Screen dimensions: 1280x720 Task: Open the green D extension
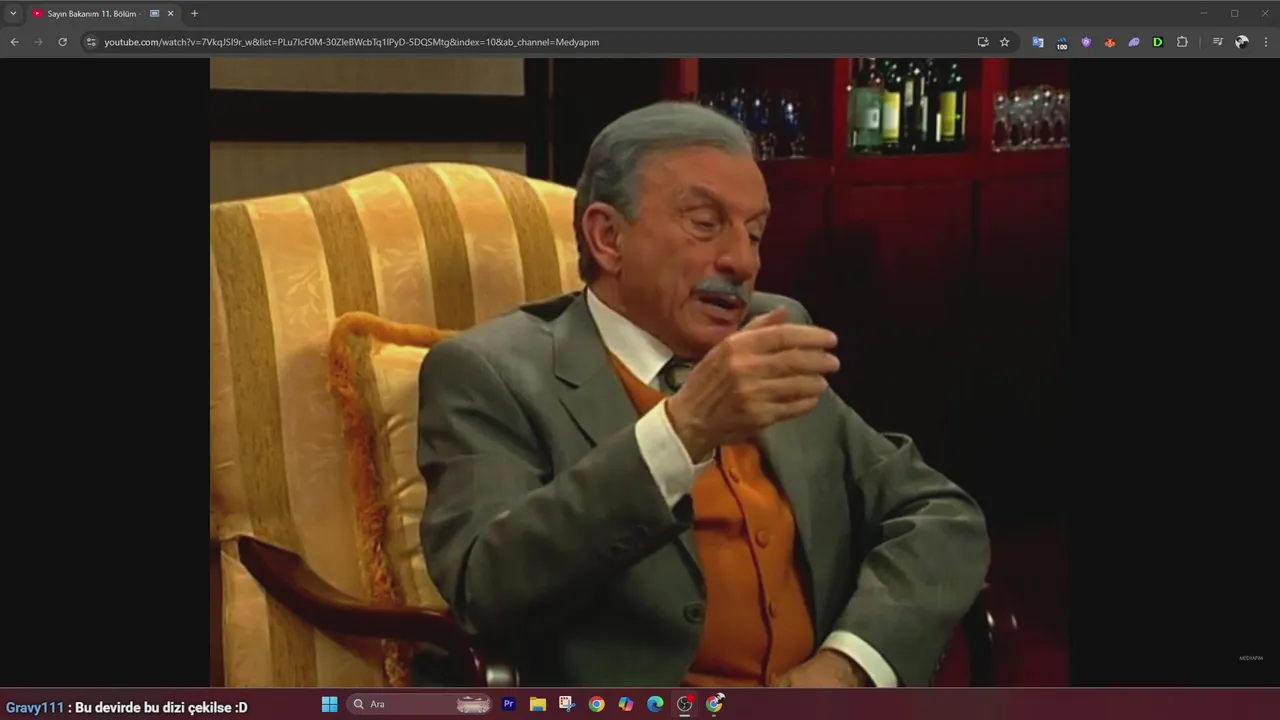tap(1158, 42)
